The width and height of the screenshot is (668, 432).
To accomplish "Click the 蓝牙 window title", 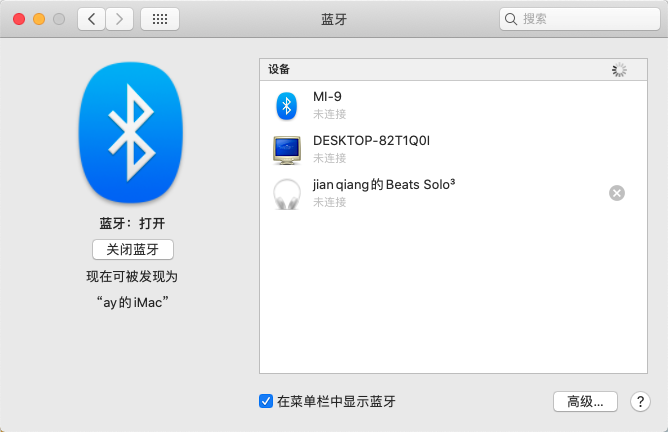I will [x=334, y=19].
